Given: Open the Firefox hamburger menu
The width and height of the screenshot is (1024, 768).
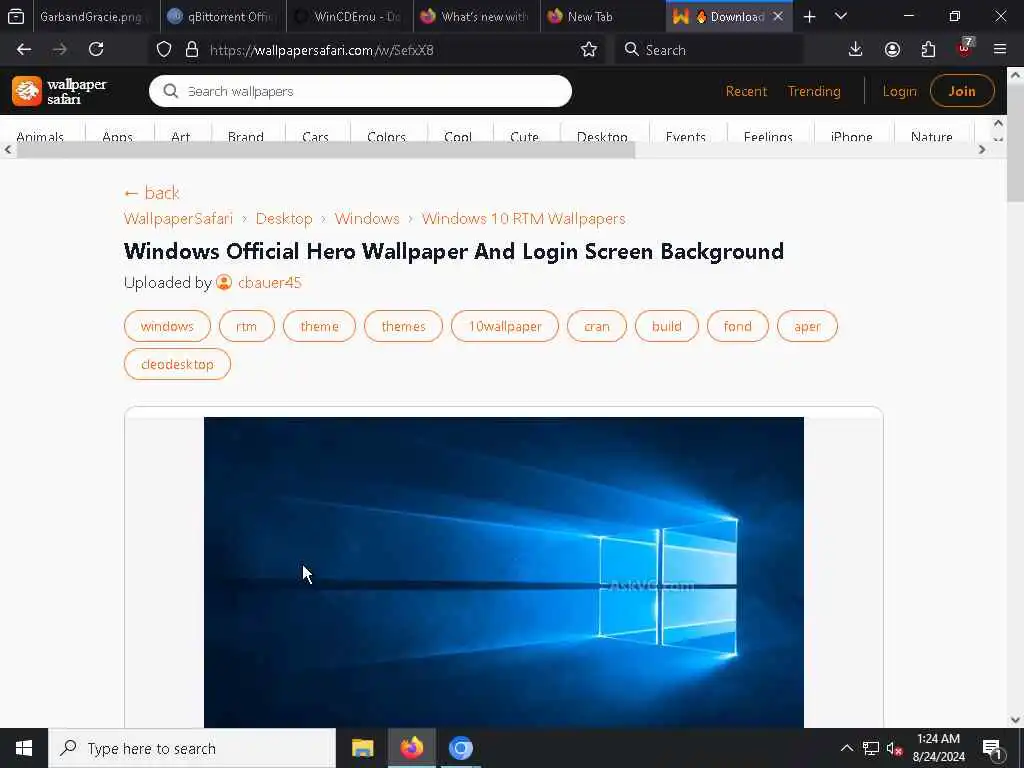Looking at the screenshot, I should coord(1000,50).
